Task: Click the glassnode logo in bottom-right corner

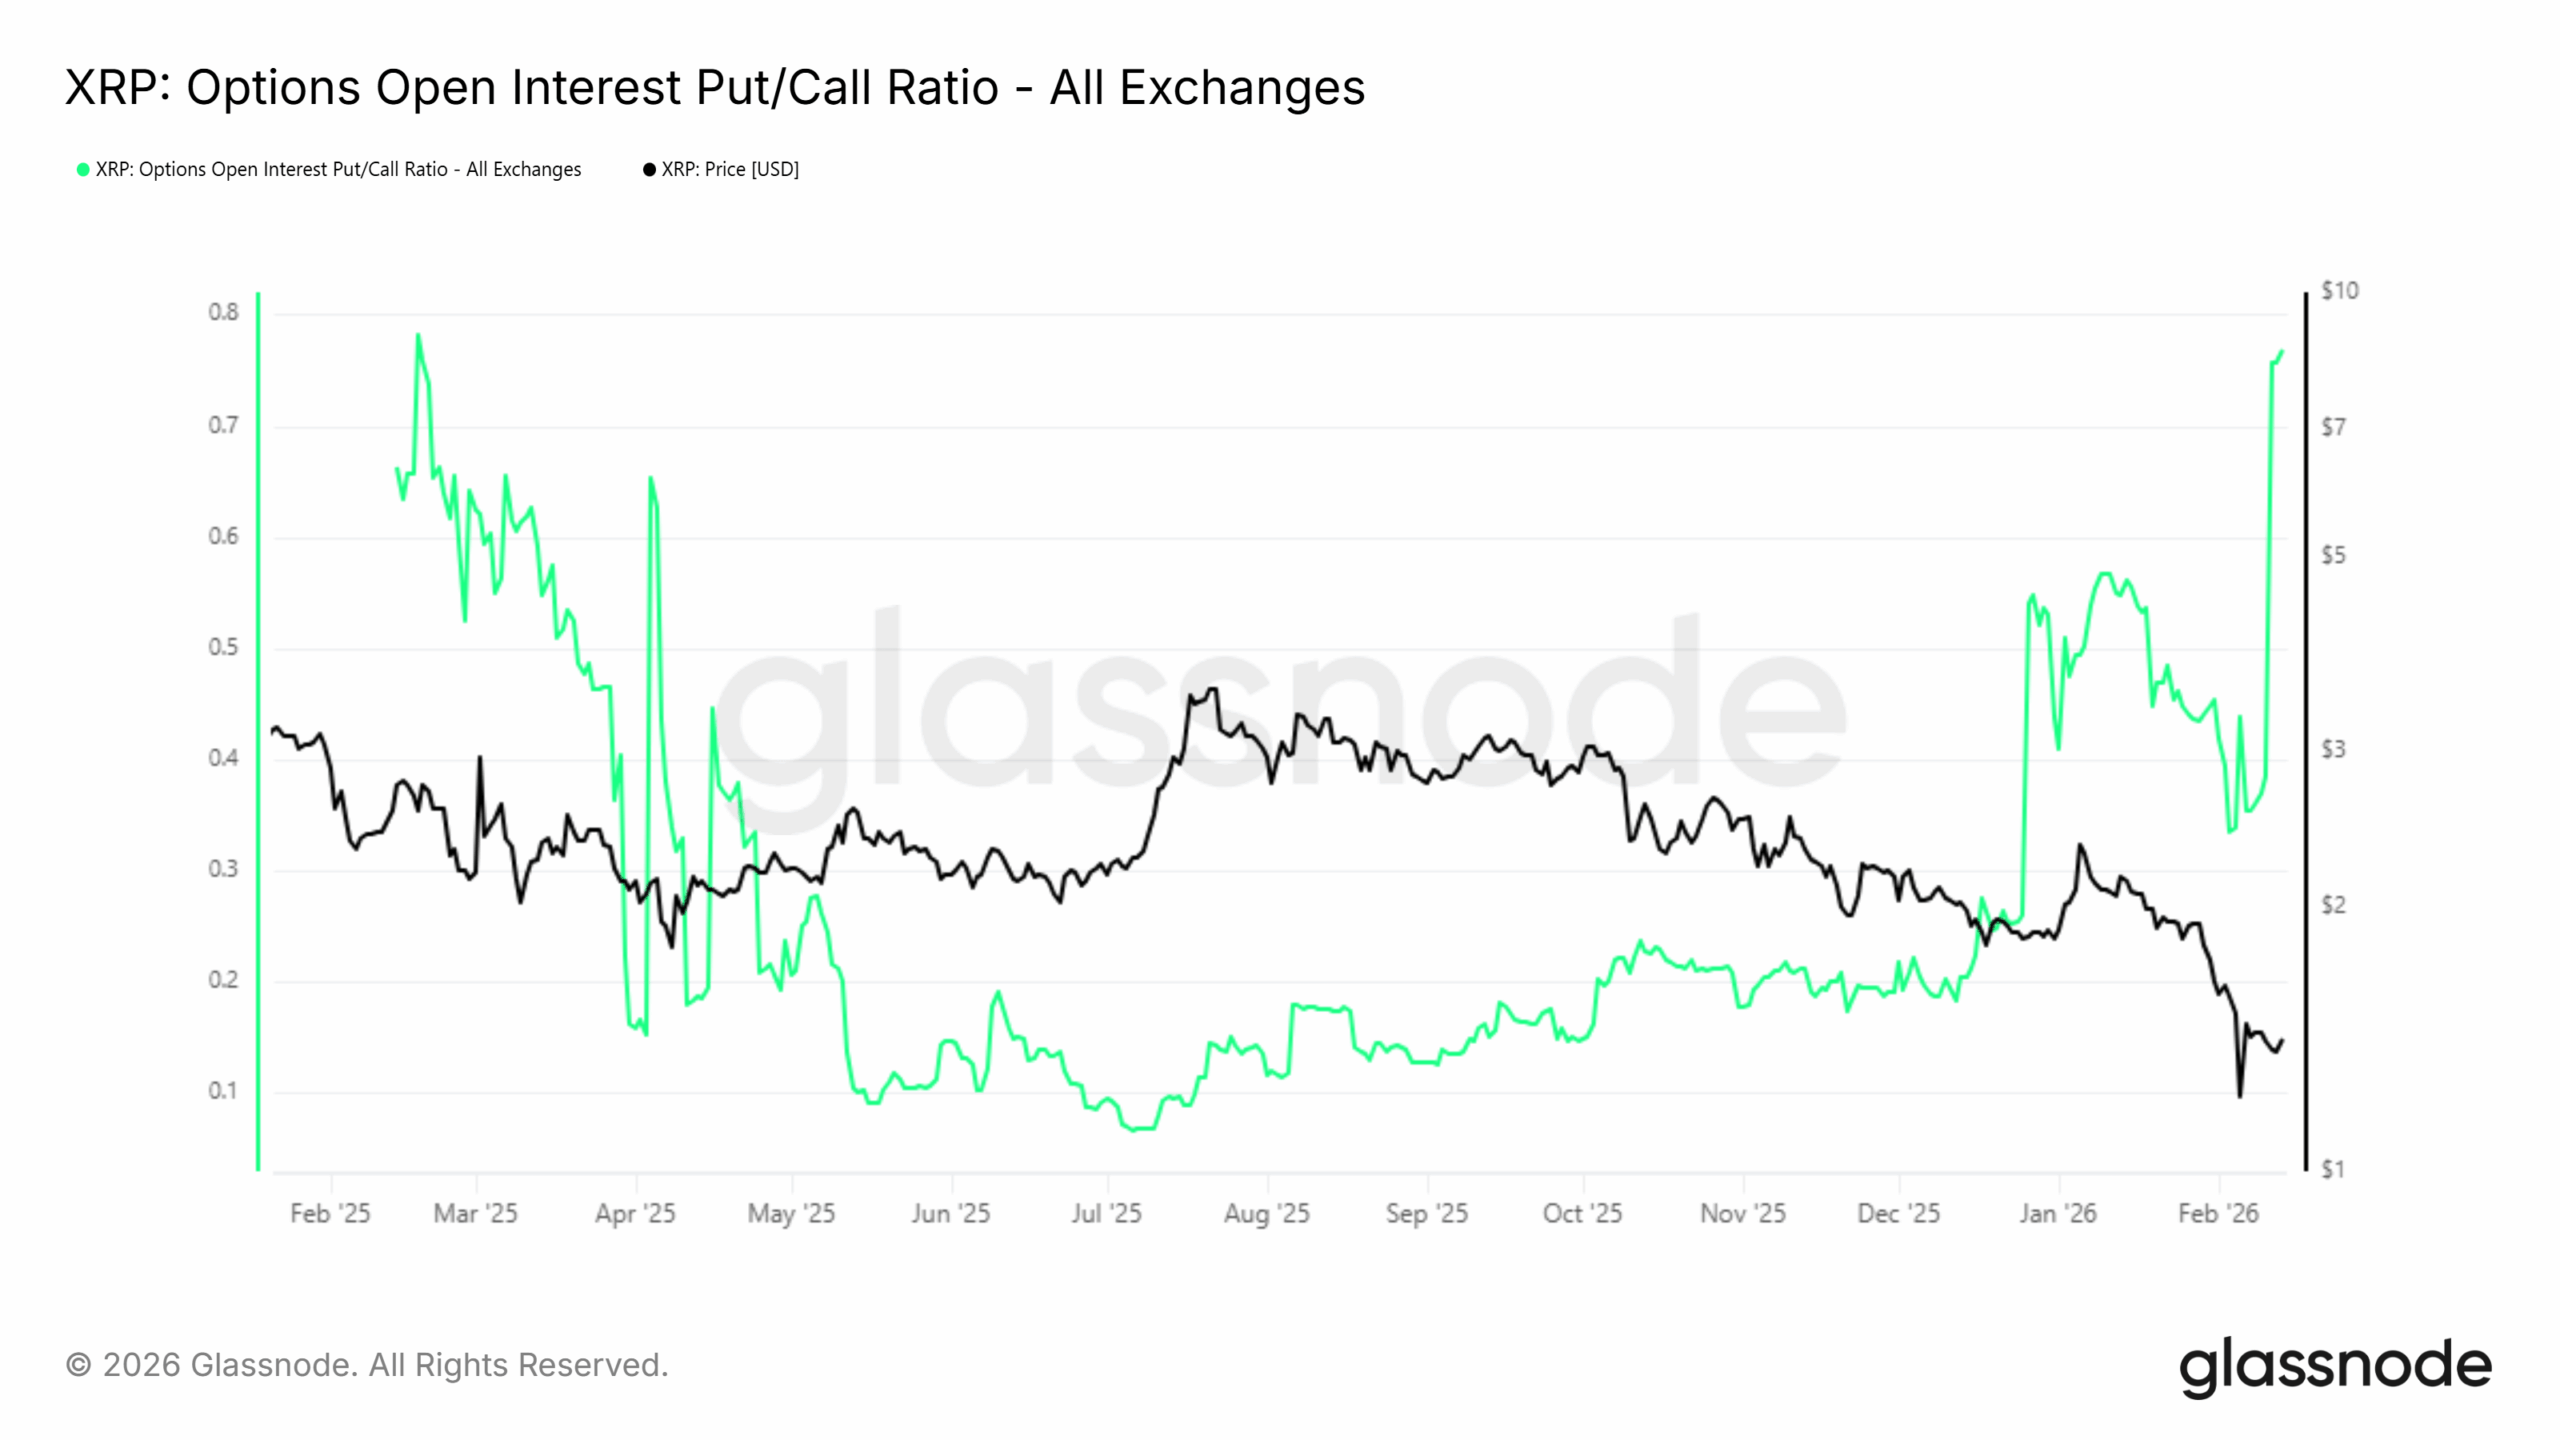Action: point(2335,1366)
